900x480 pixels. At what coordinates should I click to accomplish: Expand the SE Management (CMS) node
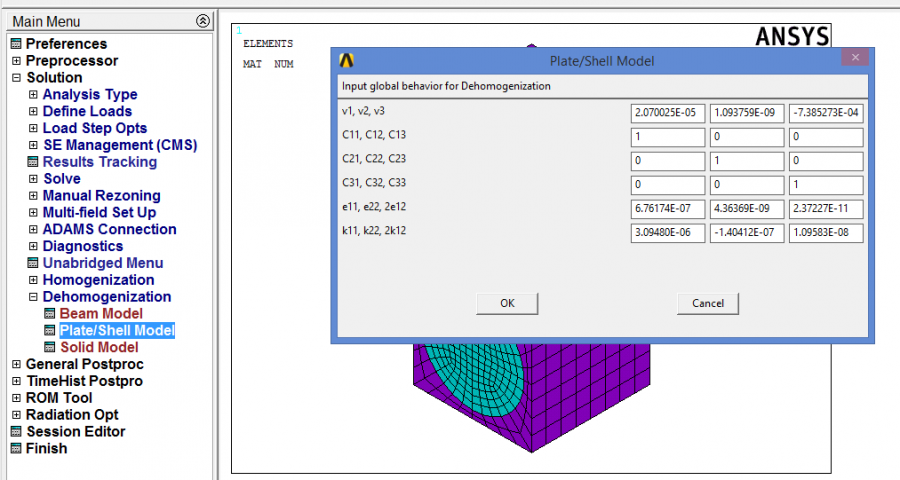tap(33, 145)
